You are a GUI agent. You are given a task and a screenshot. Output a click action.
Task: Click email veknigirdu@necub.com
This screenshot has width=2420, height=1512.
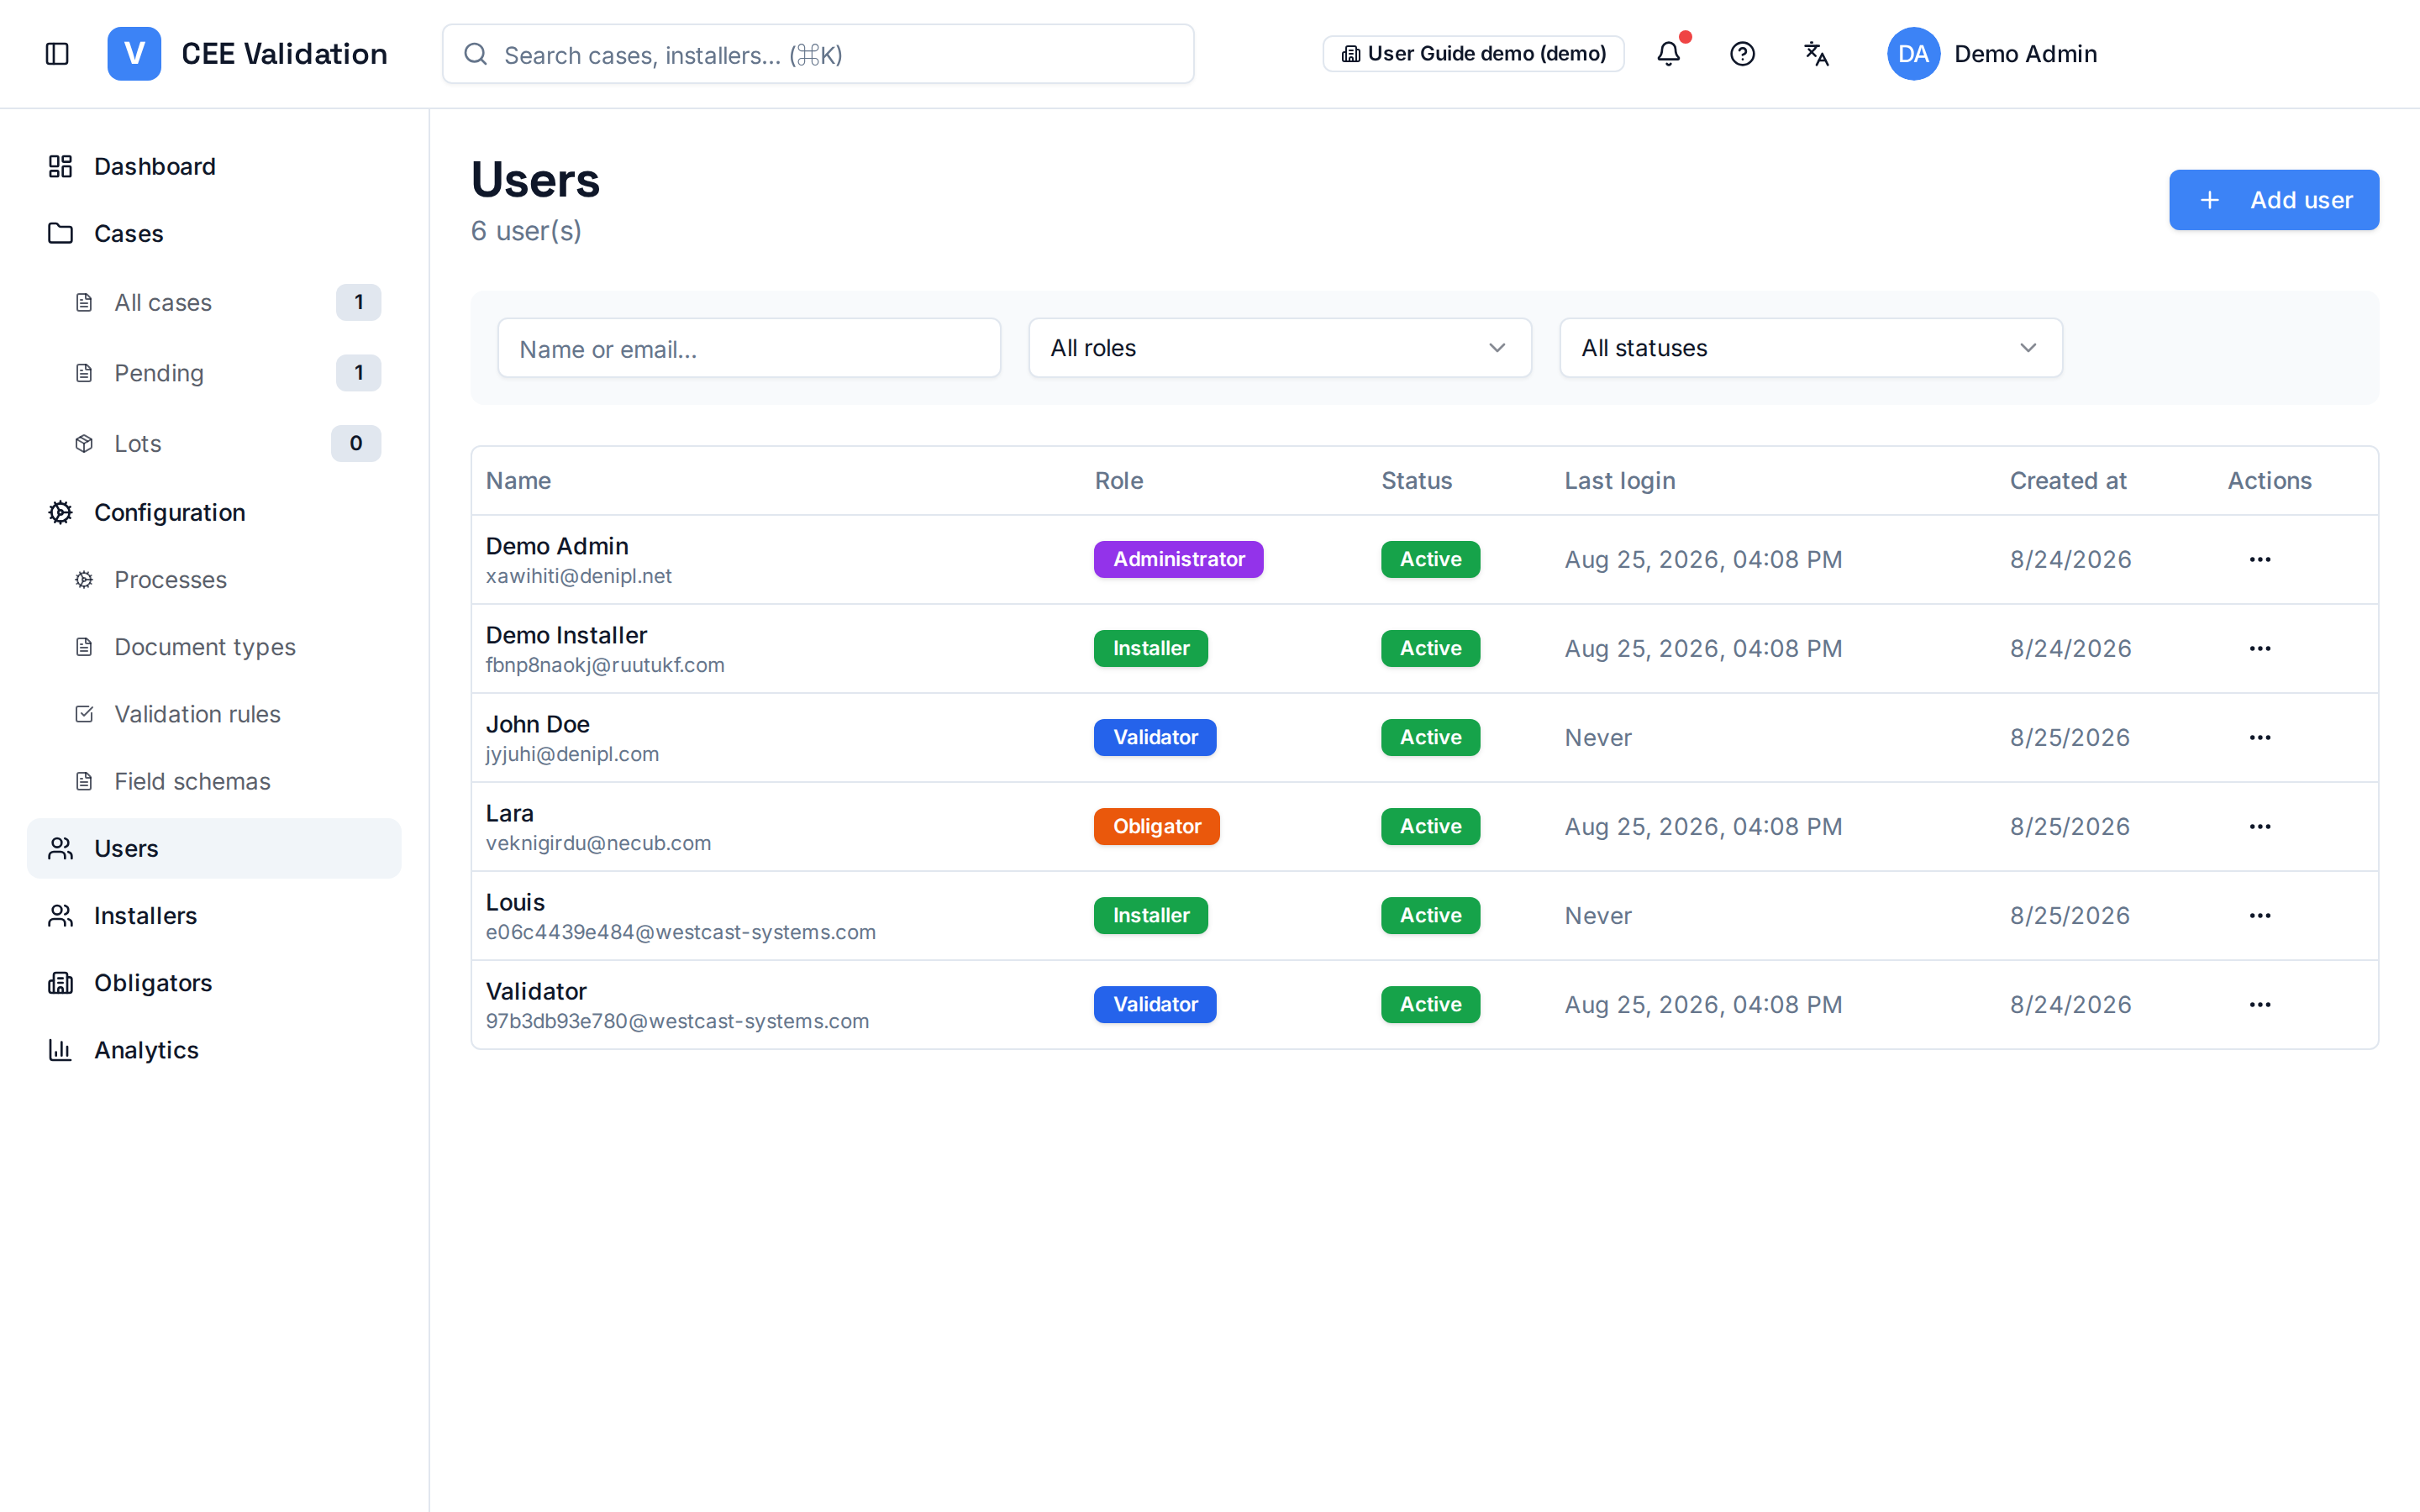click(x=598, y=843)
